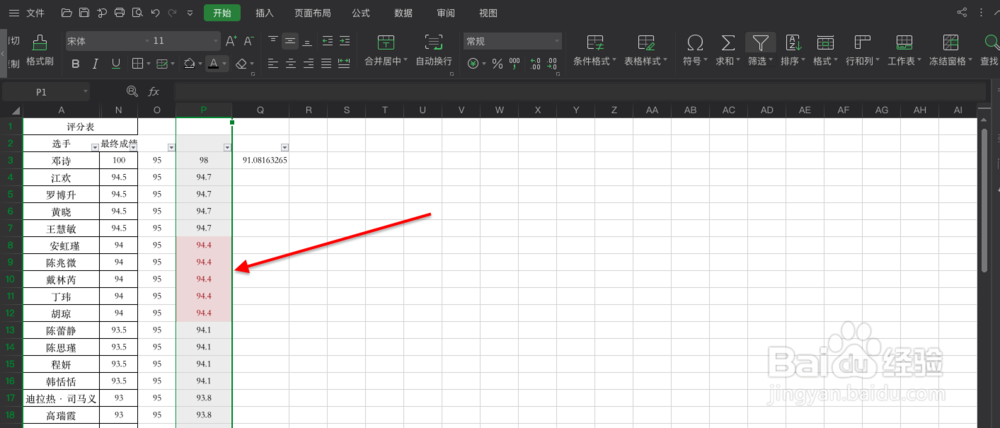Expand the quick access toolbar customize arrow
Screen dimensions: 1000x428
(190, 13)
